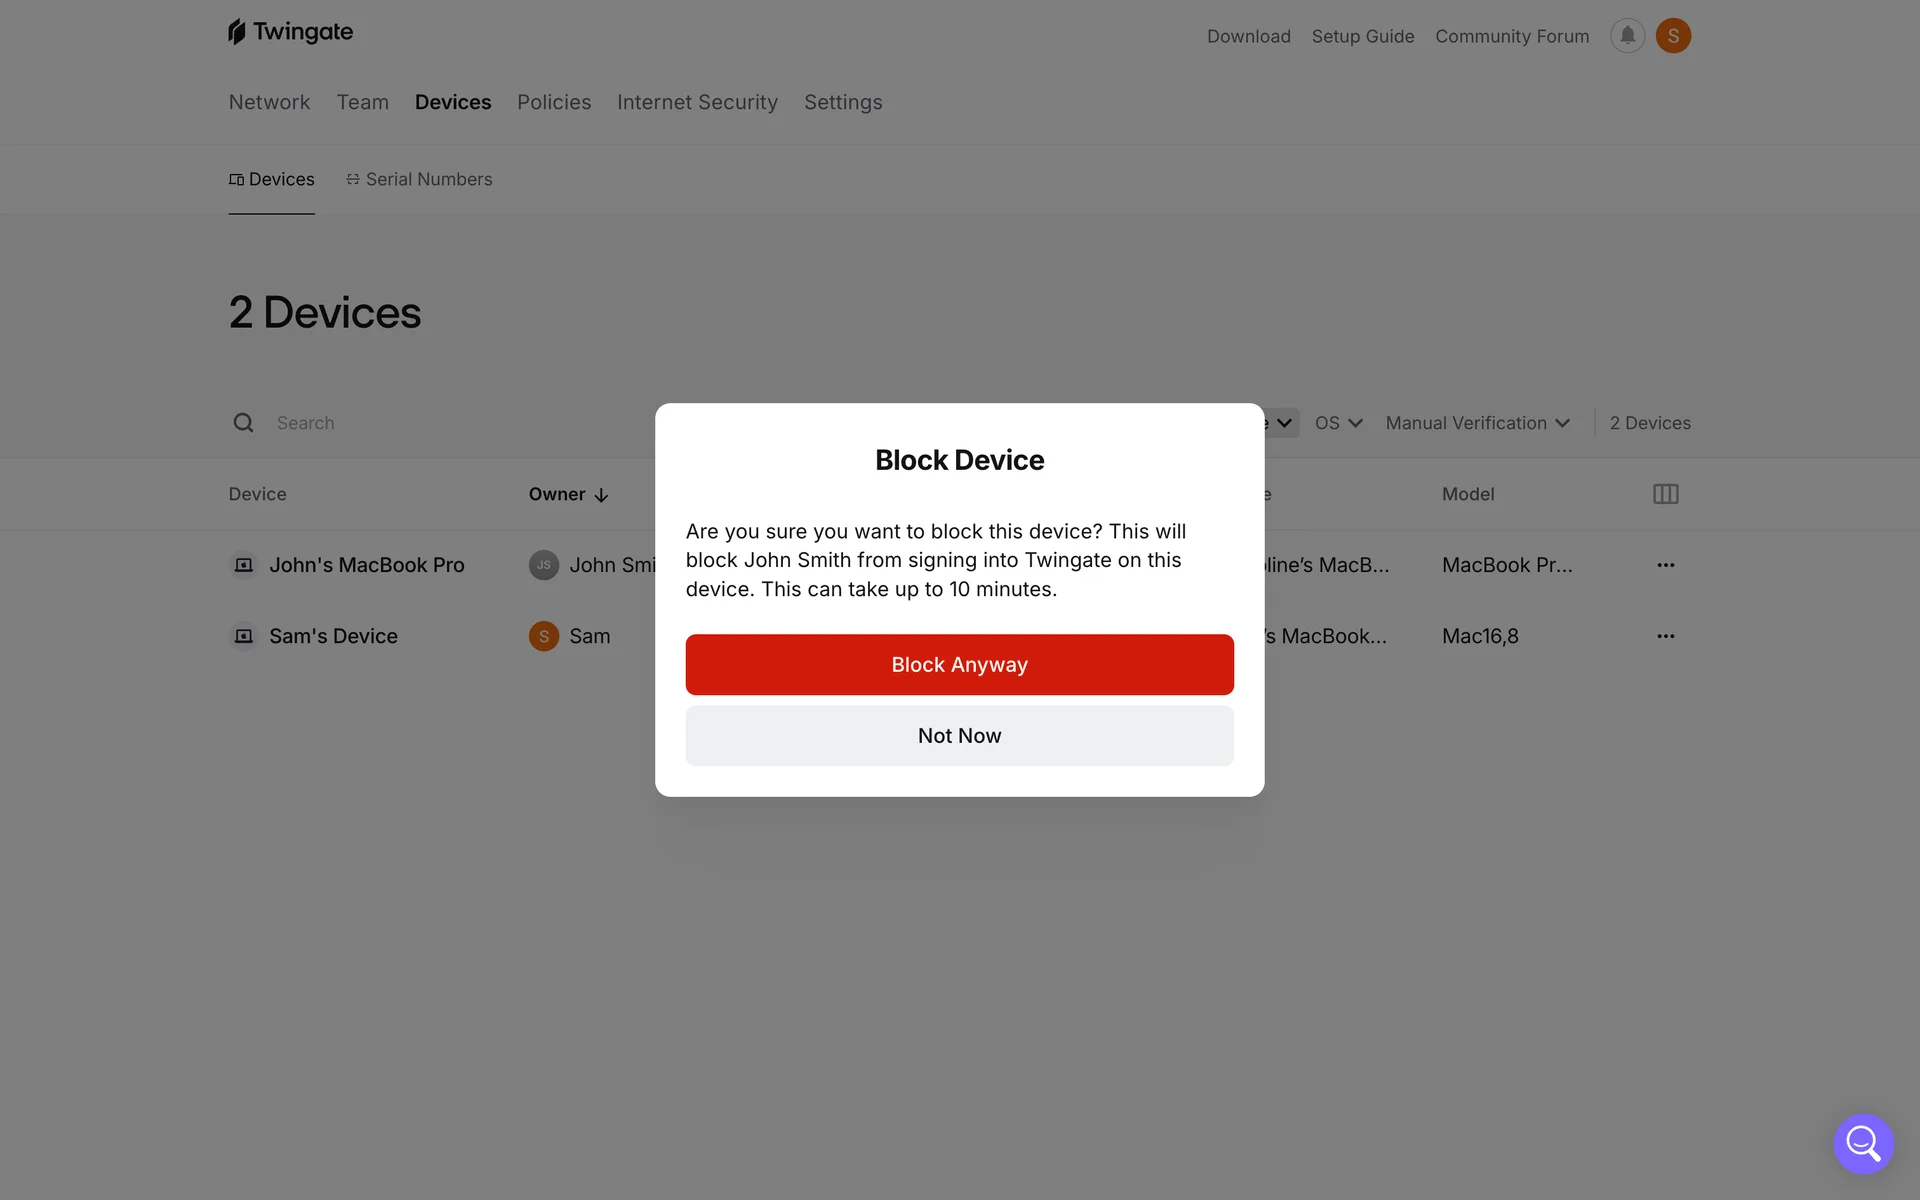This screenshot has width=1920, height=1200.
Task: Click the John's MacBook Pro laptop icon
Action: pyautogui.click(x=243, y=565)
